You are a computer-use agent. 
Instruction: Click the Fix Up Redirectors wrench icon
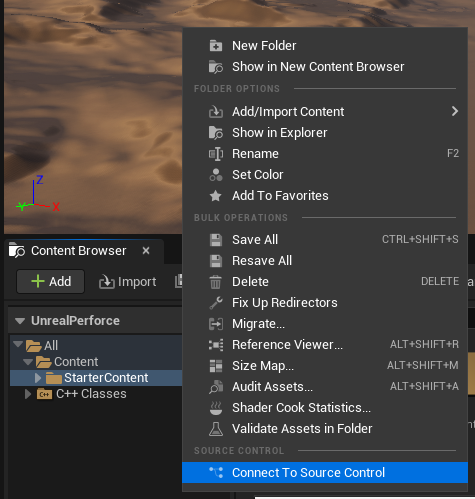tap(216, 303)
